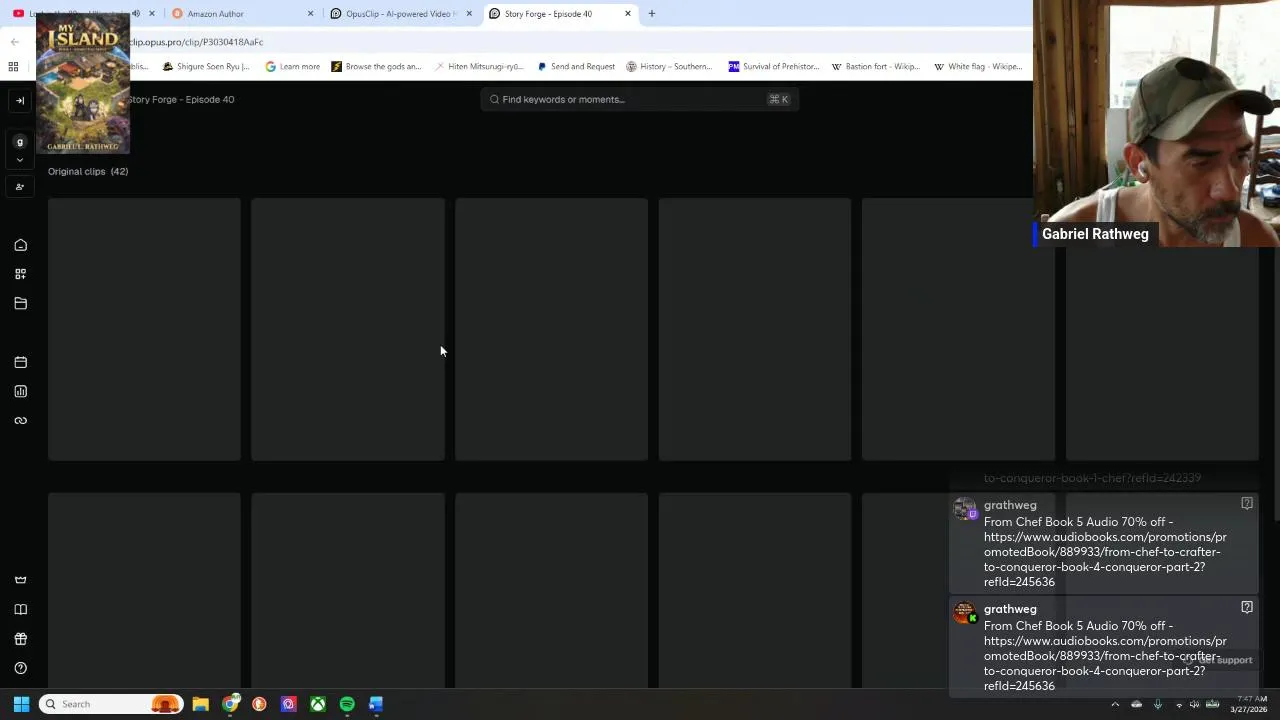Viewport: 1280px width, 720px height.
Task: Open the 'Browse the gods an...' bookmark
Action: 376,67
